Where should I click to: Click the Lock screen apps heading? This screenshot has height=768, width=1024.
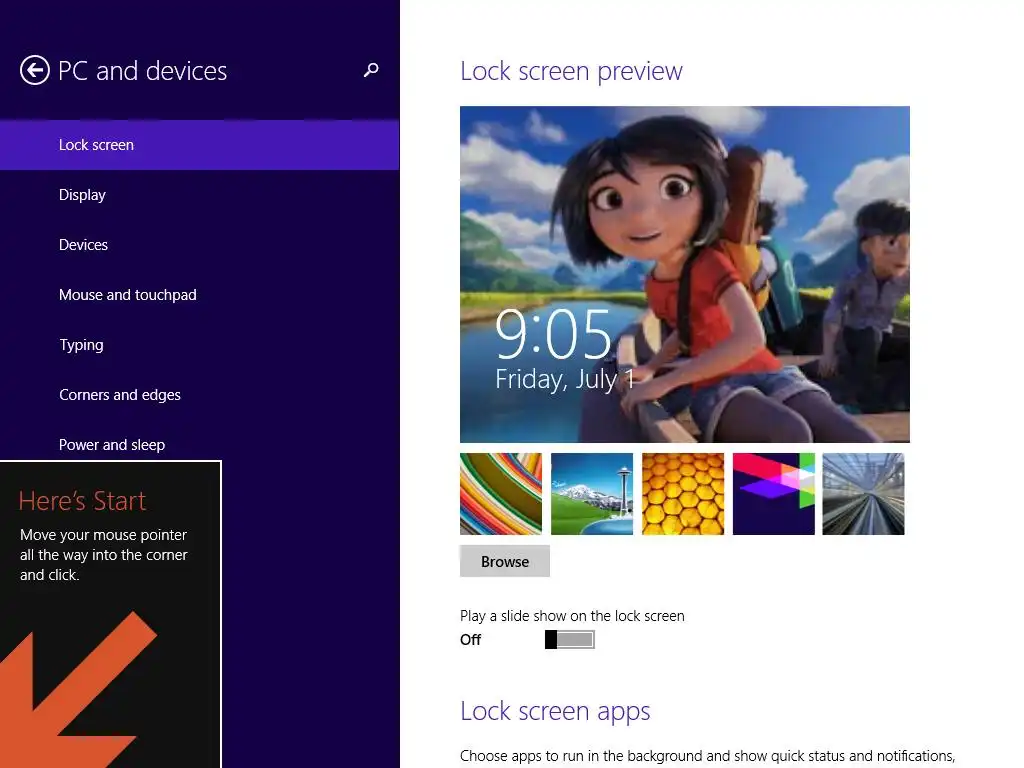555,711
